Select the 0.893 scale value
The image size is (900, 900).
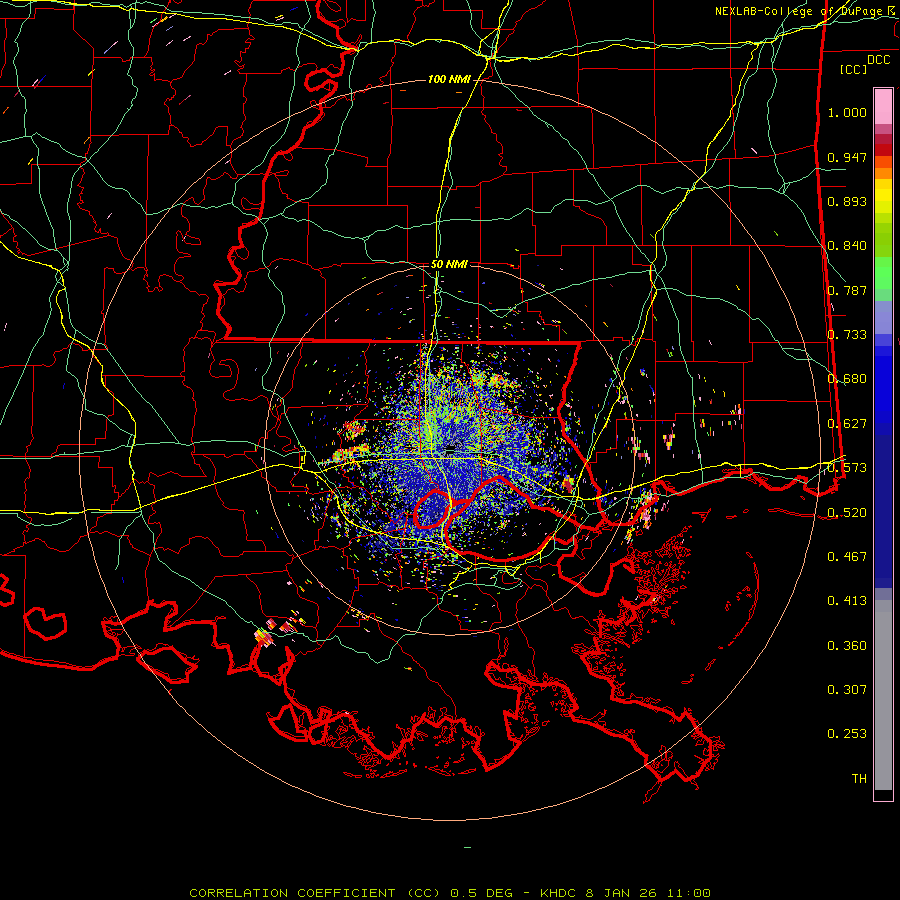click(x=847, y=201)
